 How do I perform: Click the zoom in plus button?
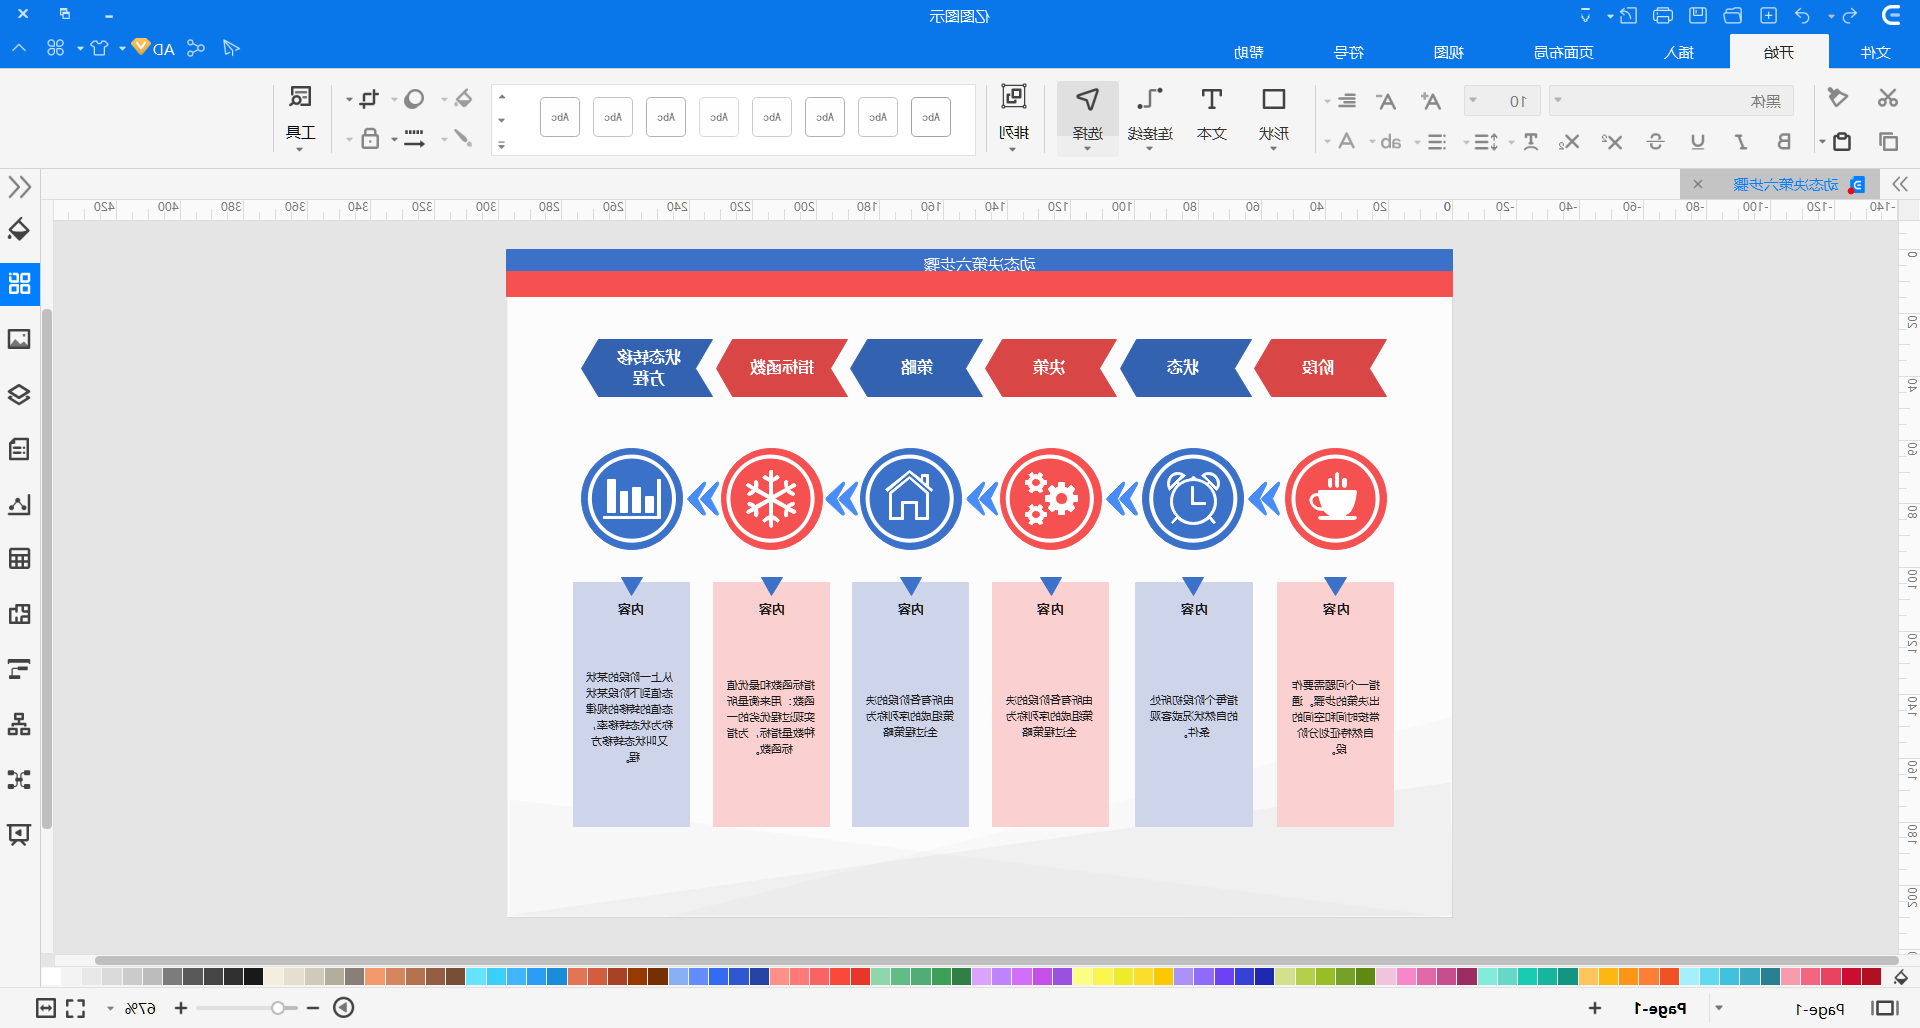coord(181,1008)
